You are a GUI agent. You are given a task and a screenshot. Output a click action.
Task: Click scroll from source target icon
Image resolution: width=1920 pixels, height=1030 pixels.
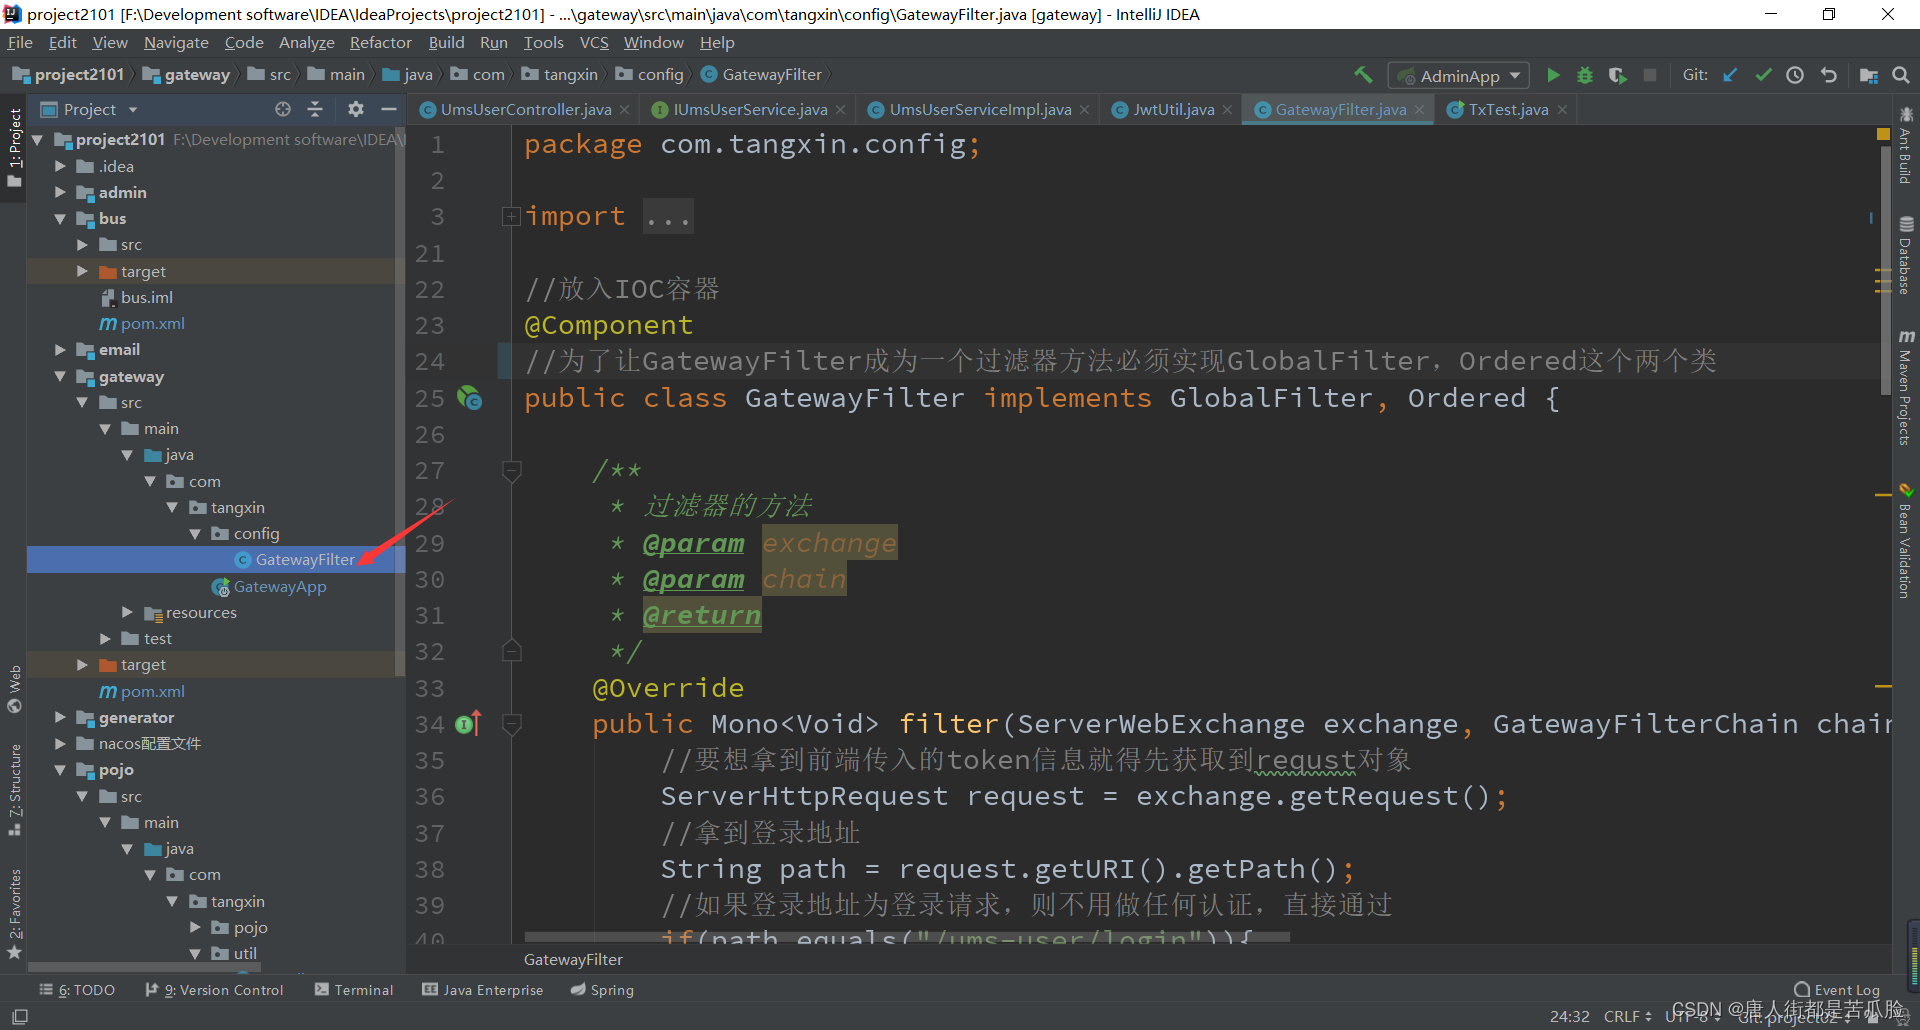(x=283, y=109)
